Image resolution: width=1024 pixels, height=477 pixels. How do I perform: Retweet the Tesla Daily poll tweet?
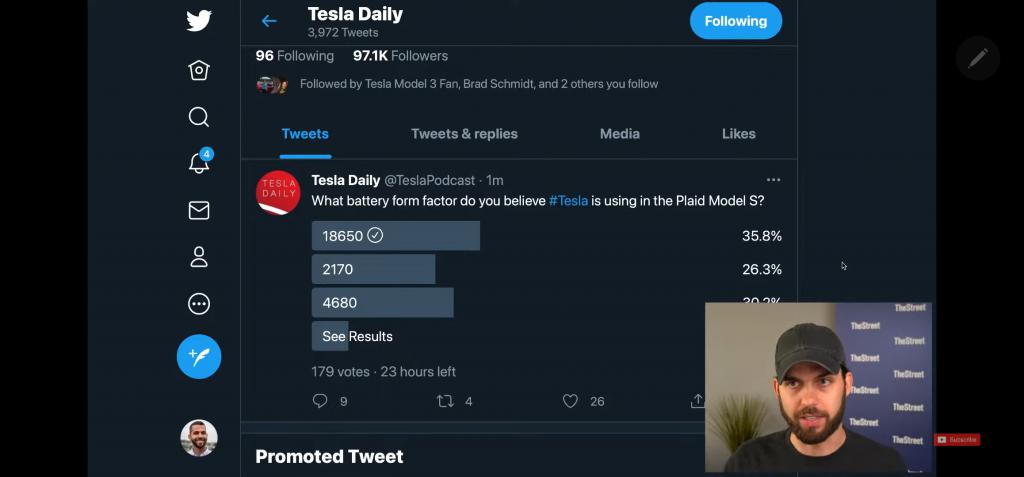(445, 401)
